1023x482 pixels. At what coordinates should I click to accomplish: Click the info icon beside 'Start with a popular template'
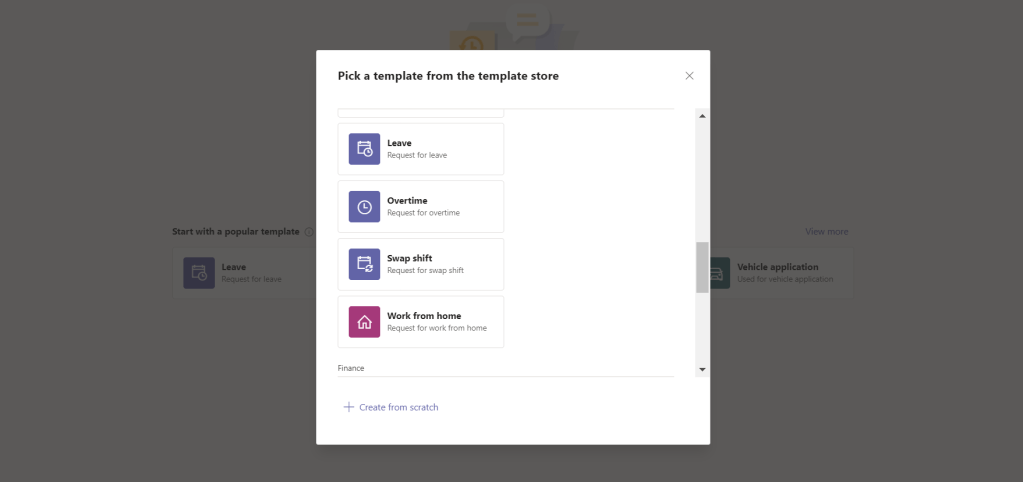pos(309,232)
